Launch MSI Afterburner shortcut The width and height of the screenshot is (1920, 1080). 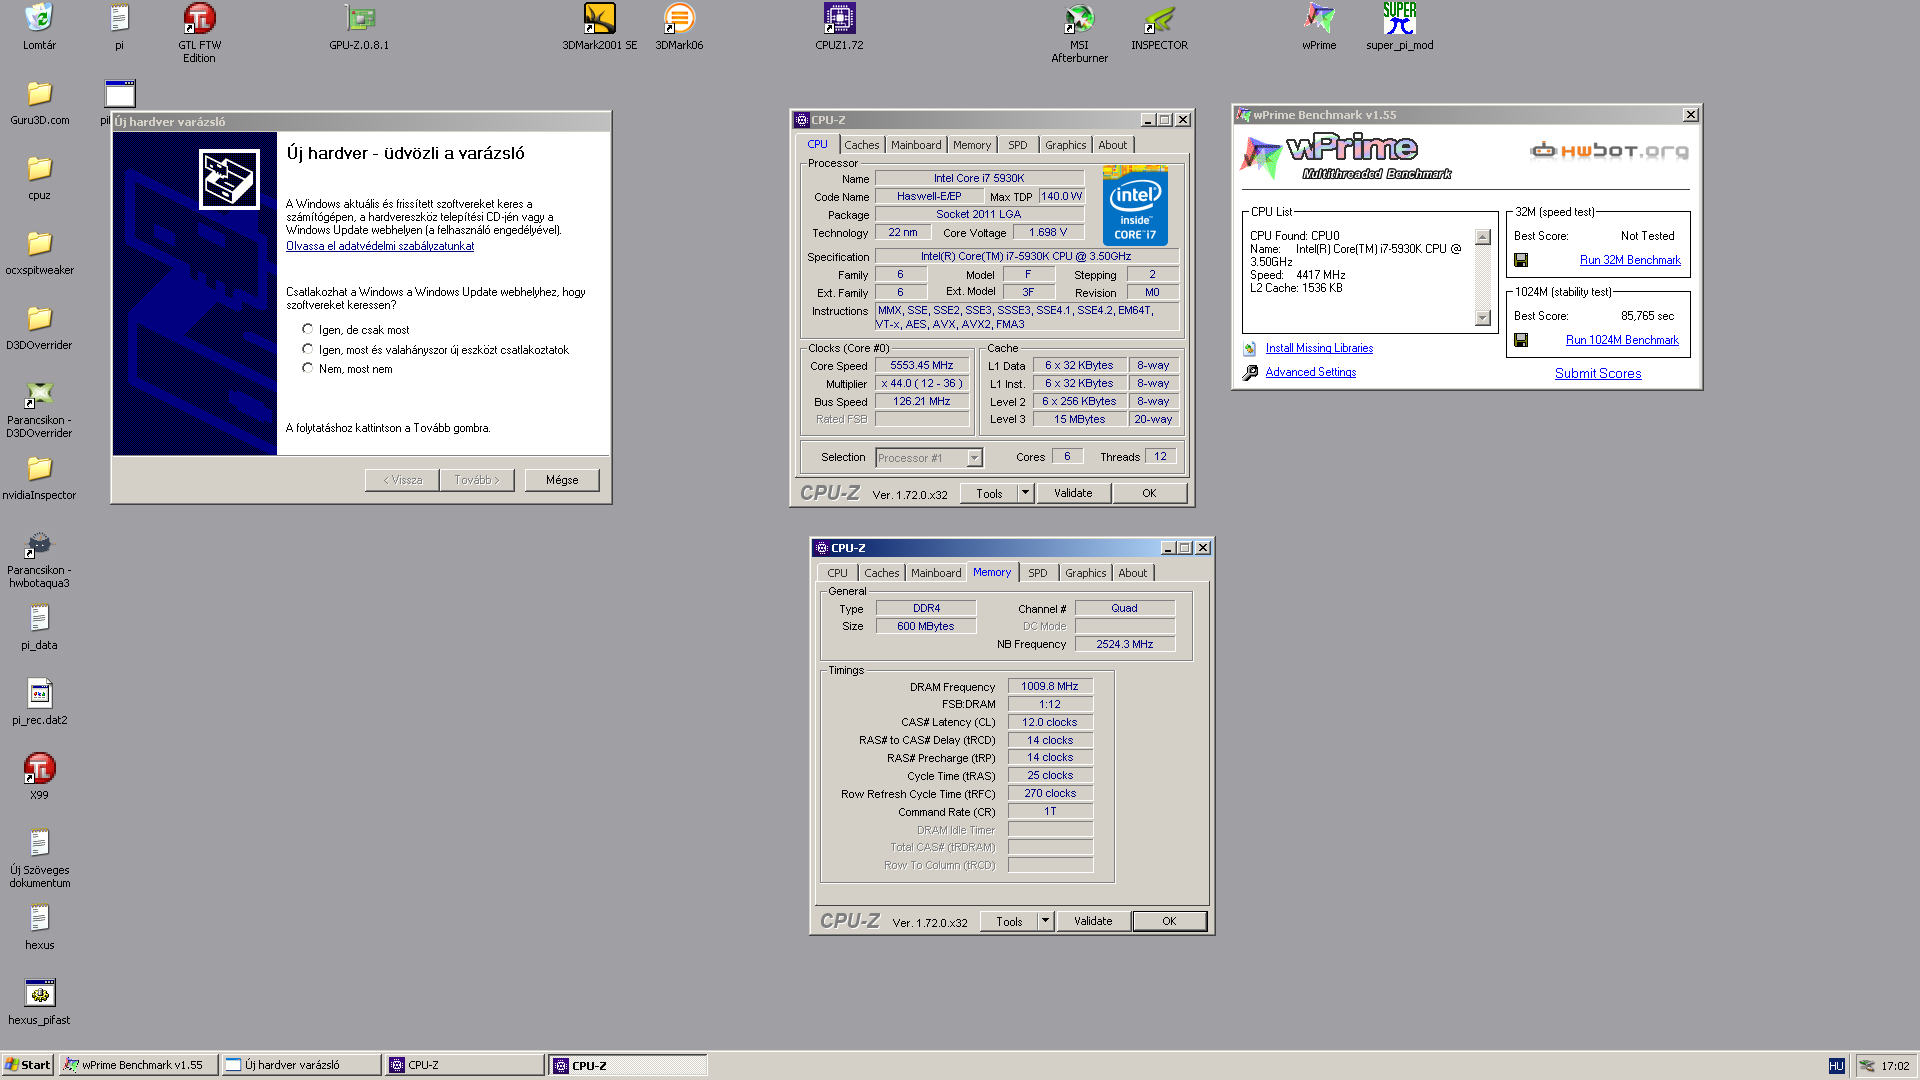(x=1079, y=33)
